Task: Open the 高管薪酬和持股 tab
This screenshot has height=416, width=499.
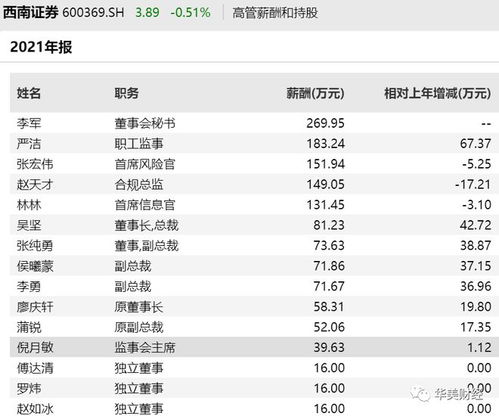Action: [275, 13]
